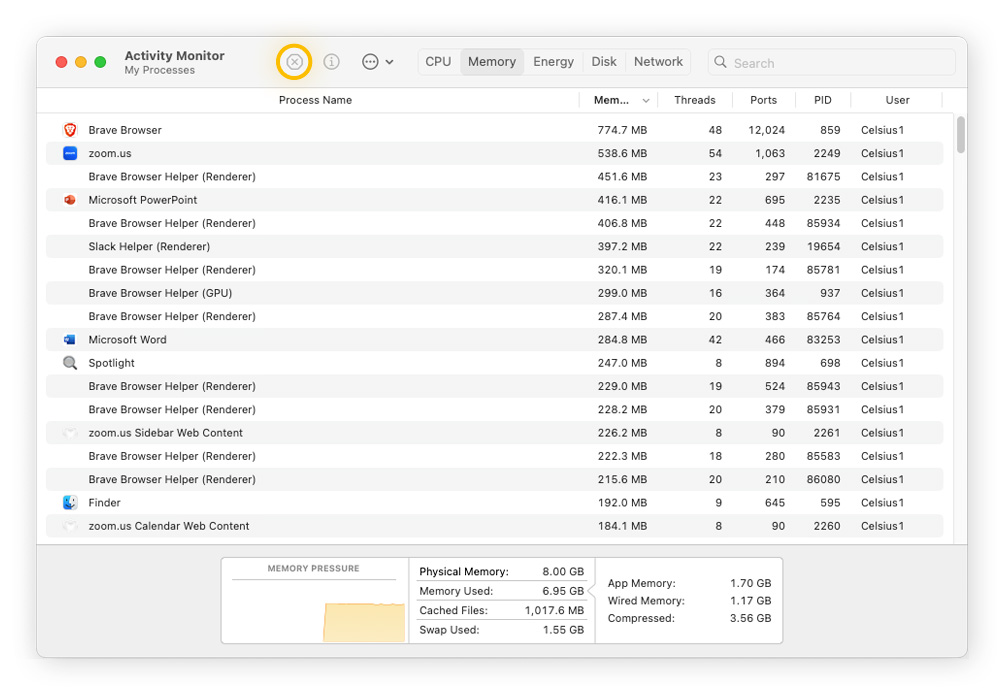This screenshot has width=1005, height=694.
Task: Show the Network tab
Action: [658, 62]
